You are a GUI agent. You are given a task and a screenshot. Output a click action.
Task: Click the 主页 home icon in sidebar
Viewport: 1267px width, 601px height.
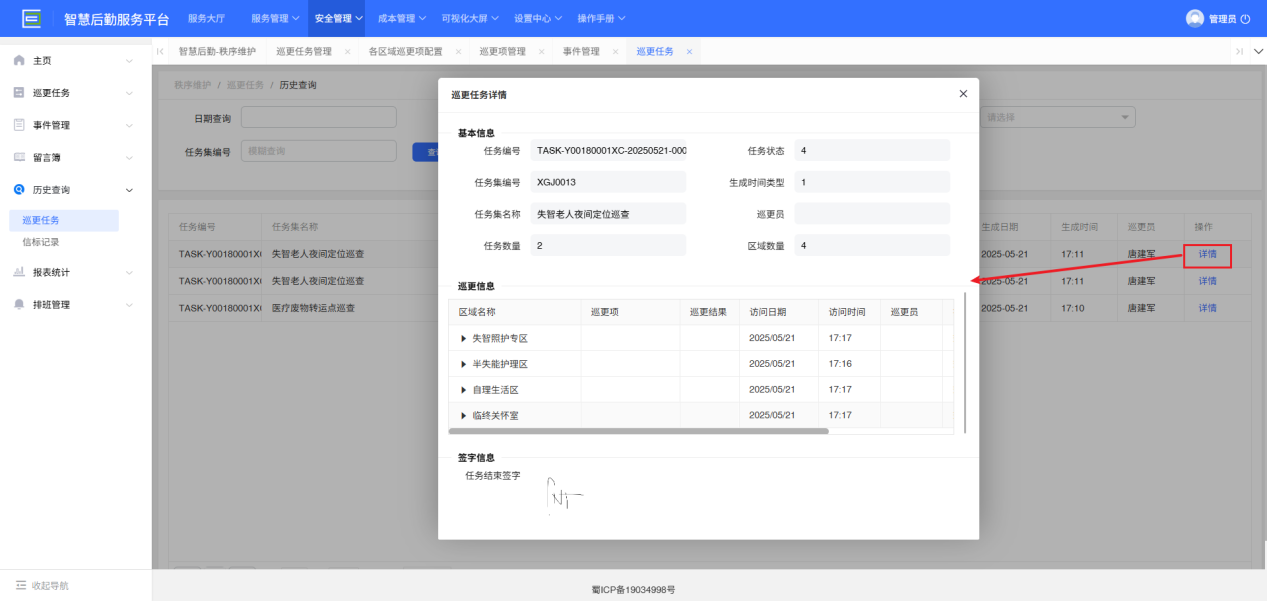point(19,61)
